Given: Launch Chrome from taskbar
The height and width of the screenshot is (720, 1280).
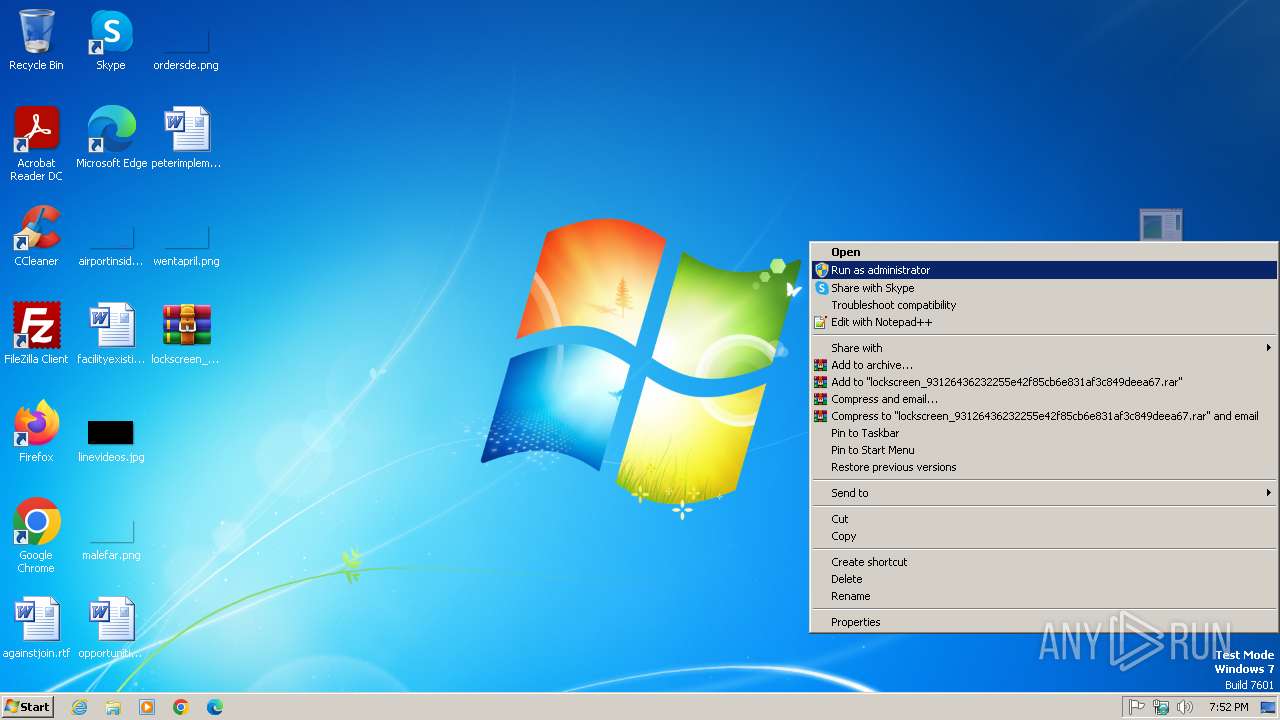Looking at the screenshot, I should tap(181, 707).
